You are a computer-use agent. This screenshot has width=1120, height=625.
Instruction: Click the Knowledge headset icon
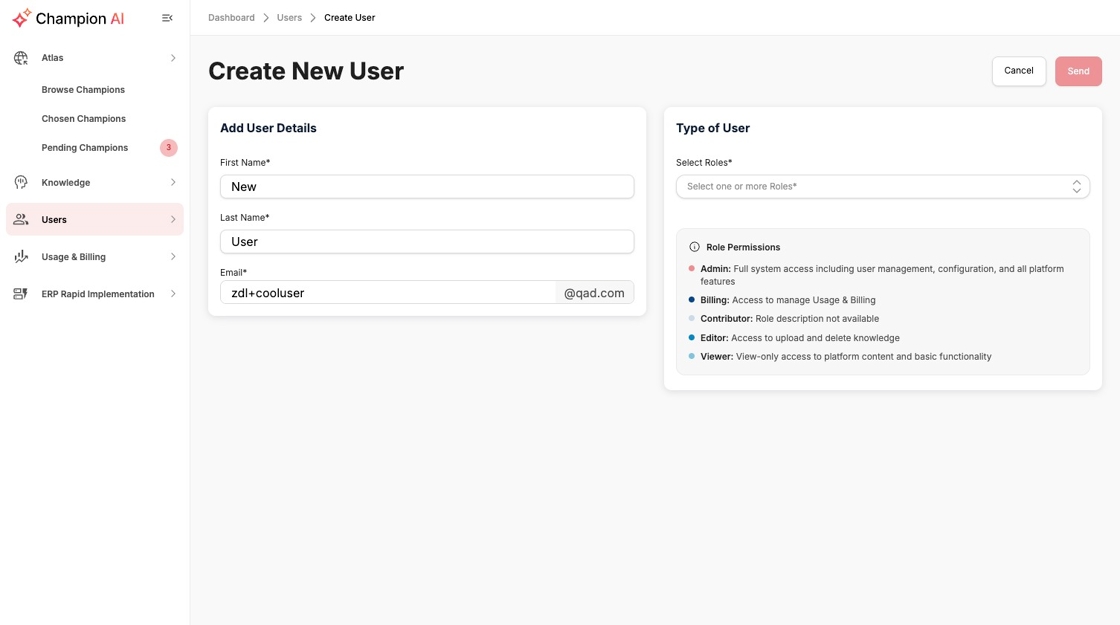coord(21,182)
